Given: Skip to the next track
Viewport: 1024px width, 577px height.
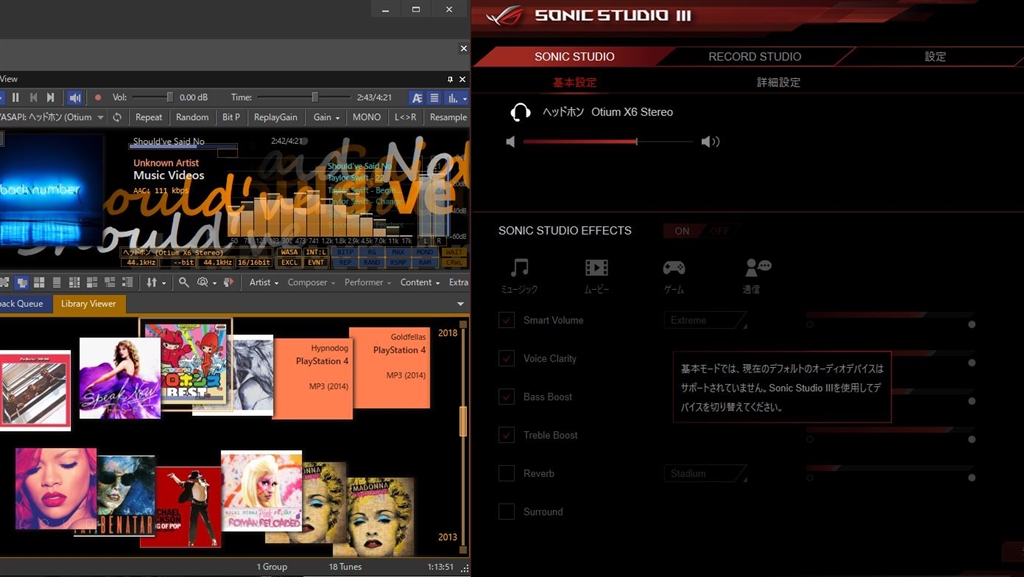Looking at the screenshot, I should tap(51, 97).
